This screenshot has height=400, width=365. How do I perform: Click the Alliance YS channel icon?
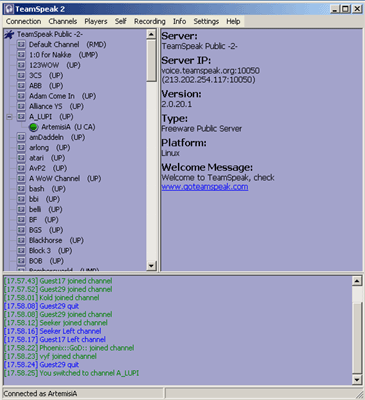point(21,106)
